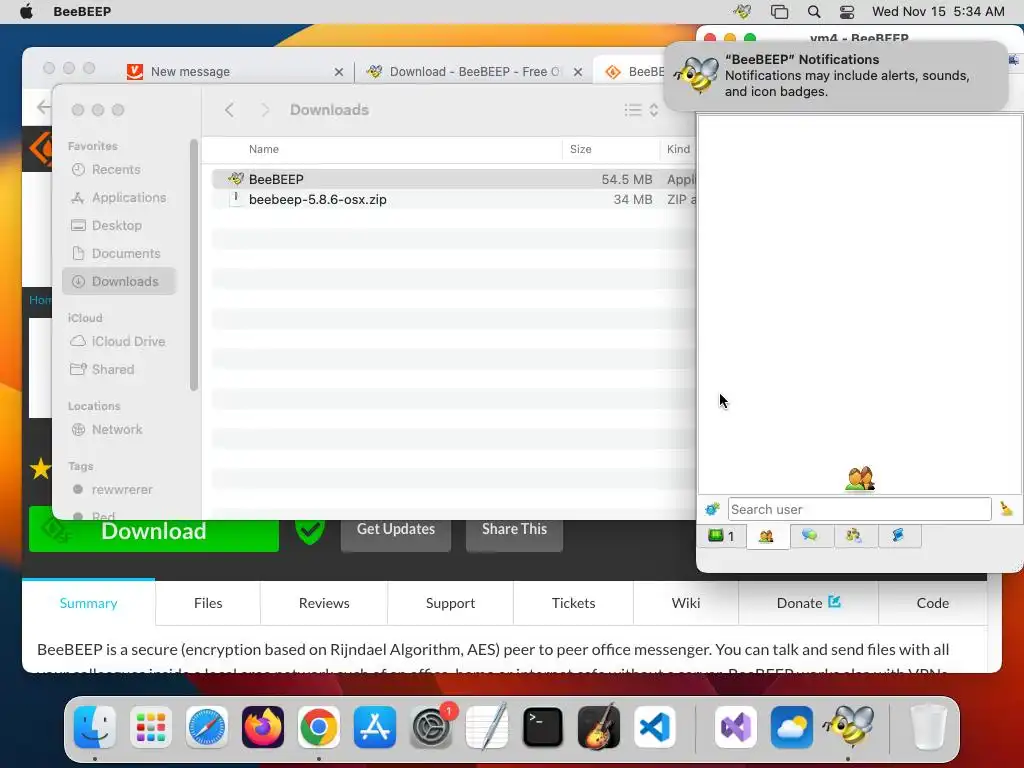Dismiss the BeeBEEP Notifications banner

click(x=837, y=76)
